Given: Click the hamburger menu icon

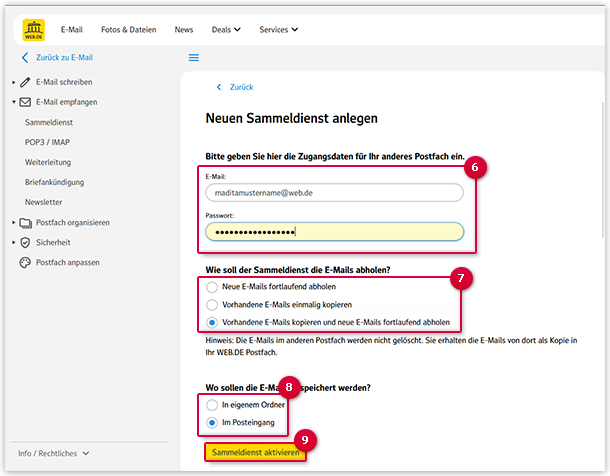Looking at the screenshot, I should (x=194, y=58).
